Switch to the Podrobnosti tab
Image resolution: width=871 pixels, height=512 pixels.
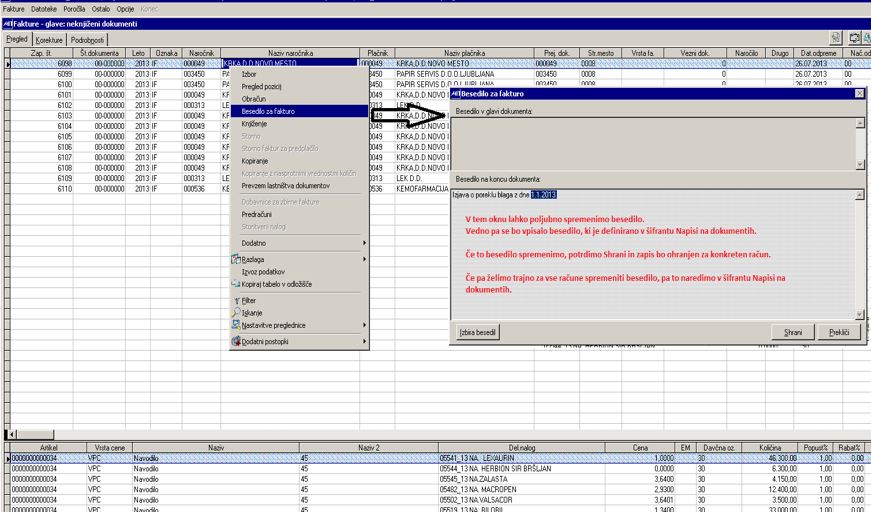tap(87, 40)
